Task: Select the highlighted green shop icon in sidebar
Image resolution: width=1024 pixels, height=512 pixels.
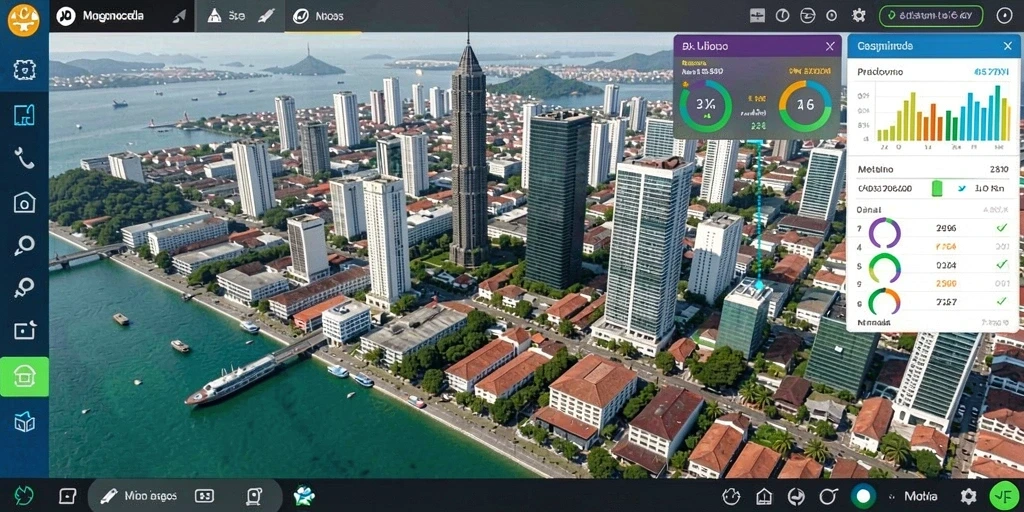Action: click(x=24, y=376)
